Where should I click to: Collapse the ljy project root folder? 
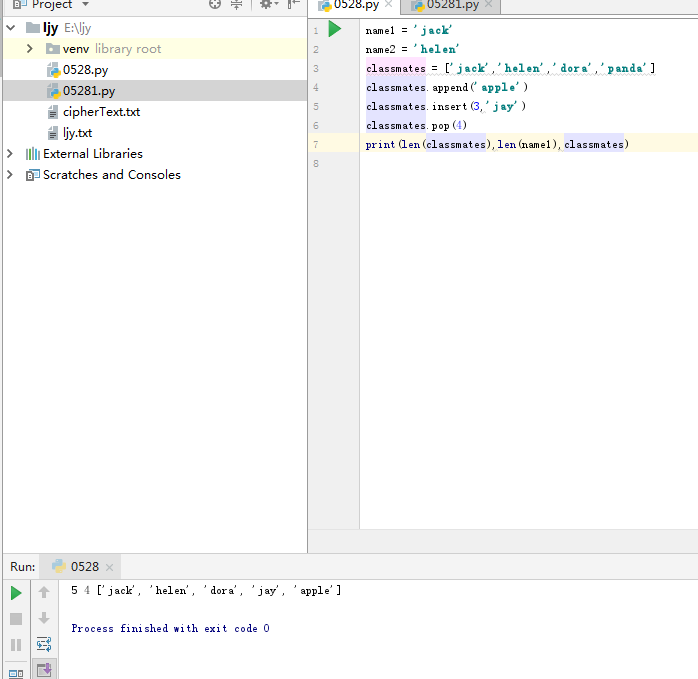pyautogui.click(x=11, y=28)
